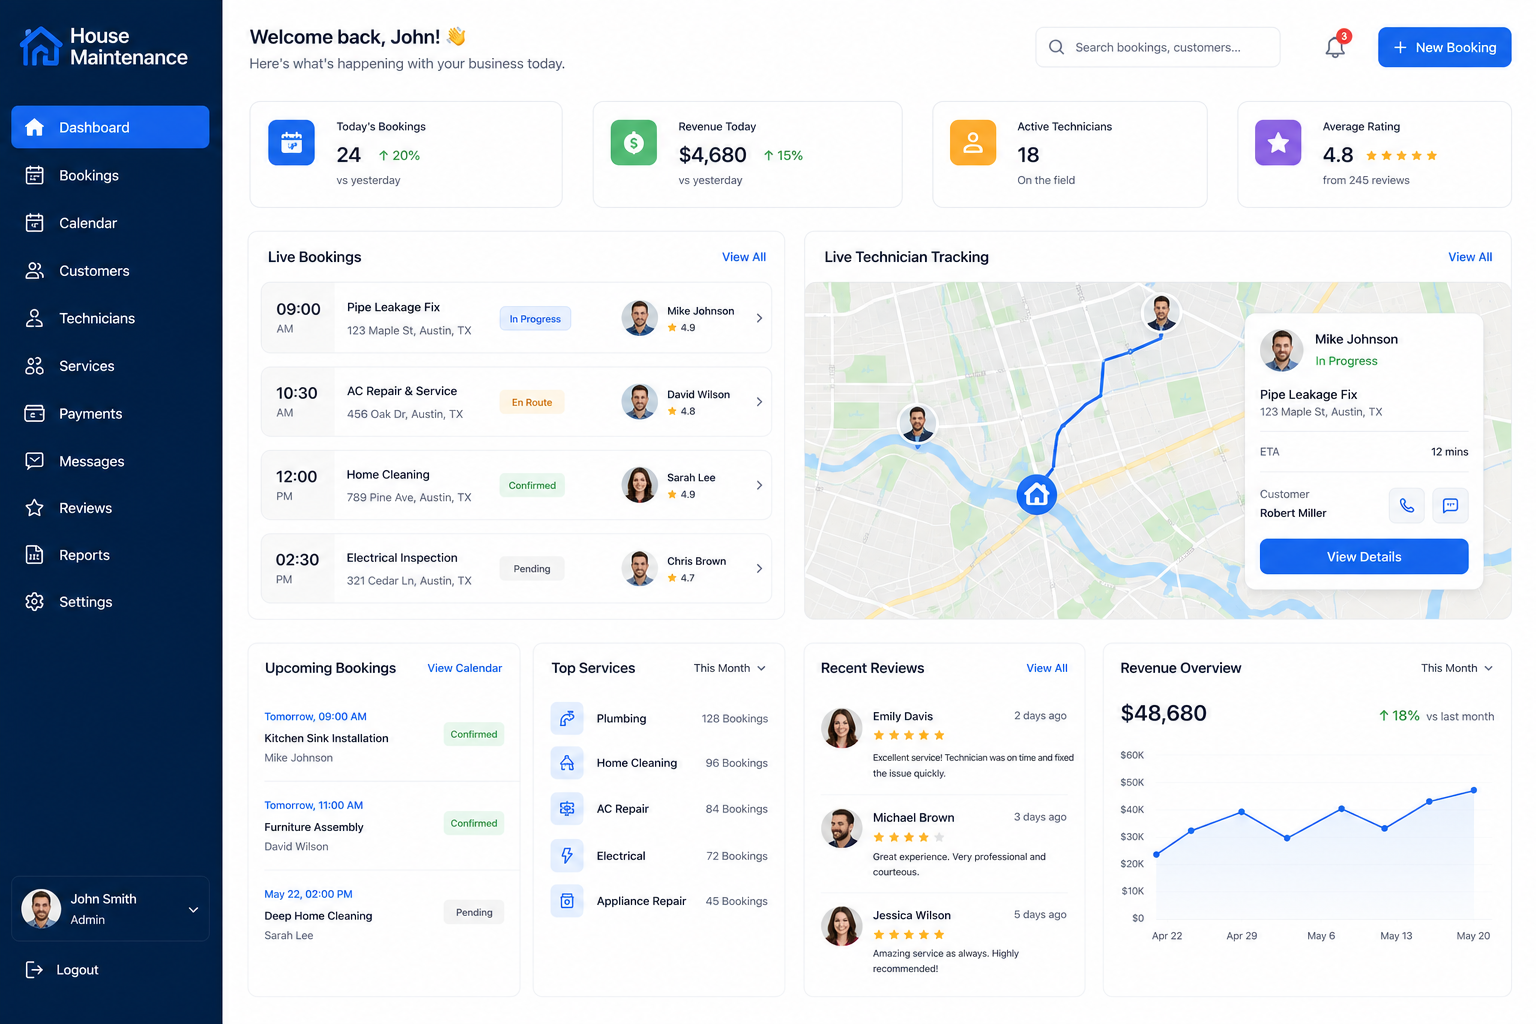
Task: Click the En Route status badge
Action: pyautogui.click(x=532, y=402)
